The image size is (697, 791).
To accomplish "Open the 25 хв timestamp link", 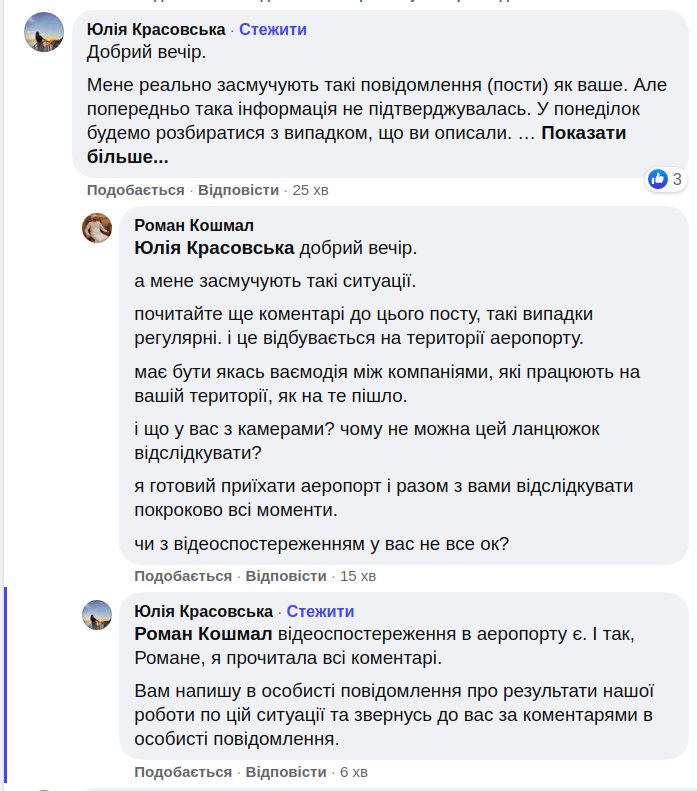I will click(310, 190).
